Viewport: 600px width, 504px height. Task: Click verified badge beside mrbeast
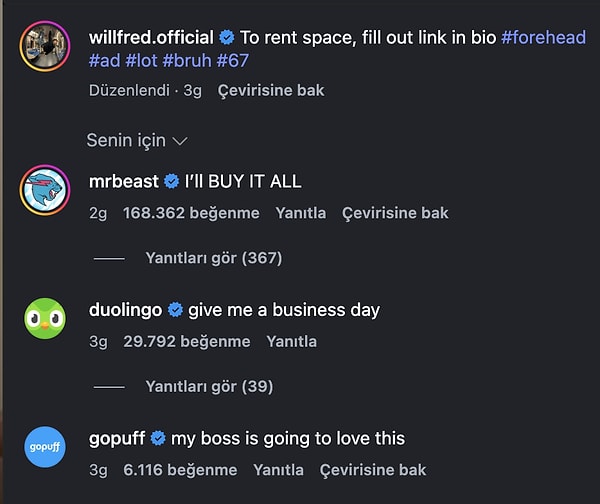coord(173,182)
